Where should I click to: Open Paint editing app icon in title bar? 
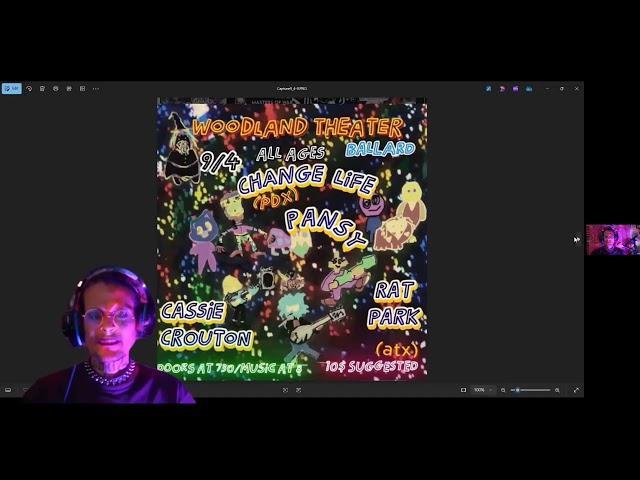(489, 89)
